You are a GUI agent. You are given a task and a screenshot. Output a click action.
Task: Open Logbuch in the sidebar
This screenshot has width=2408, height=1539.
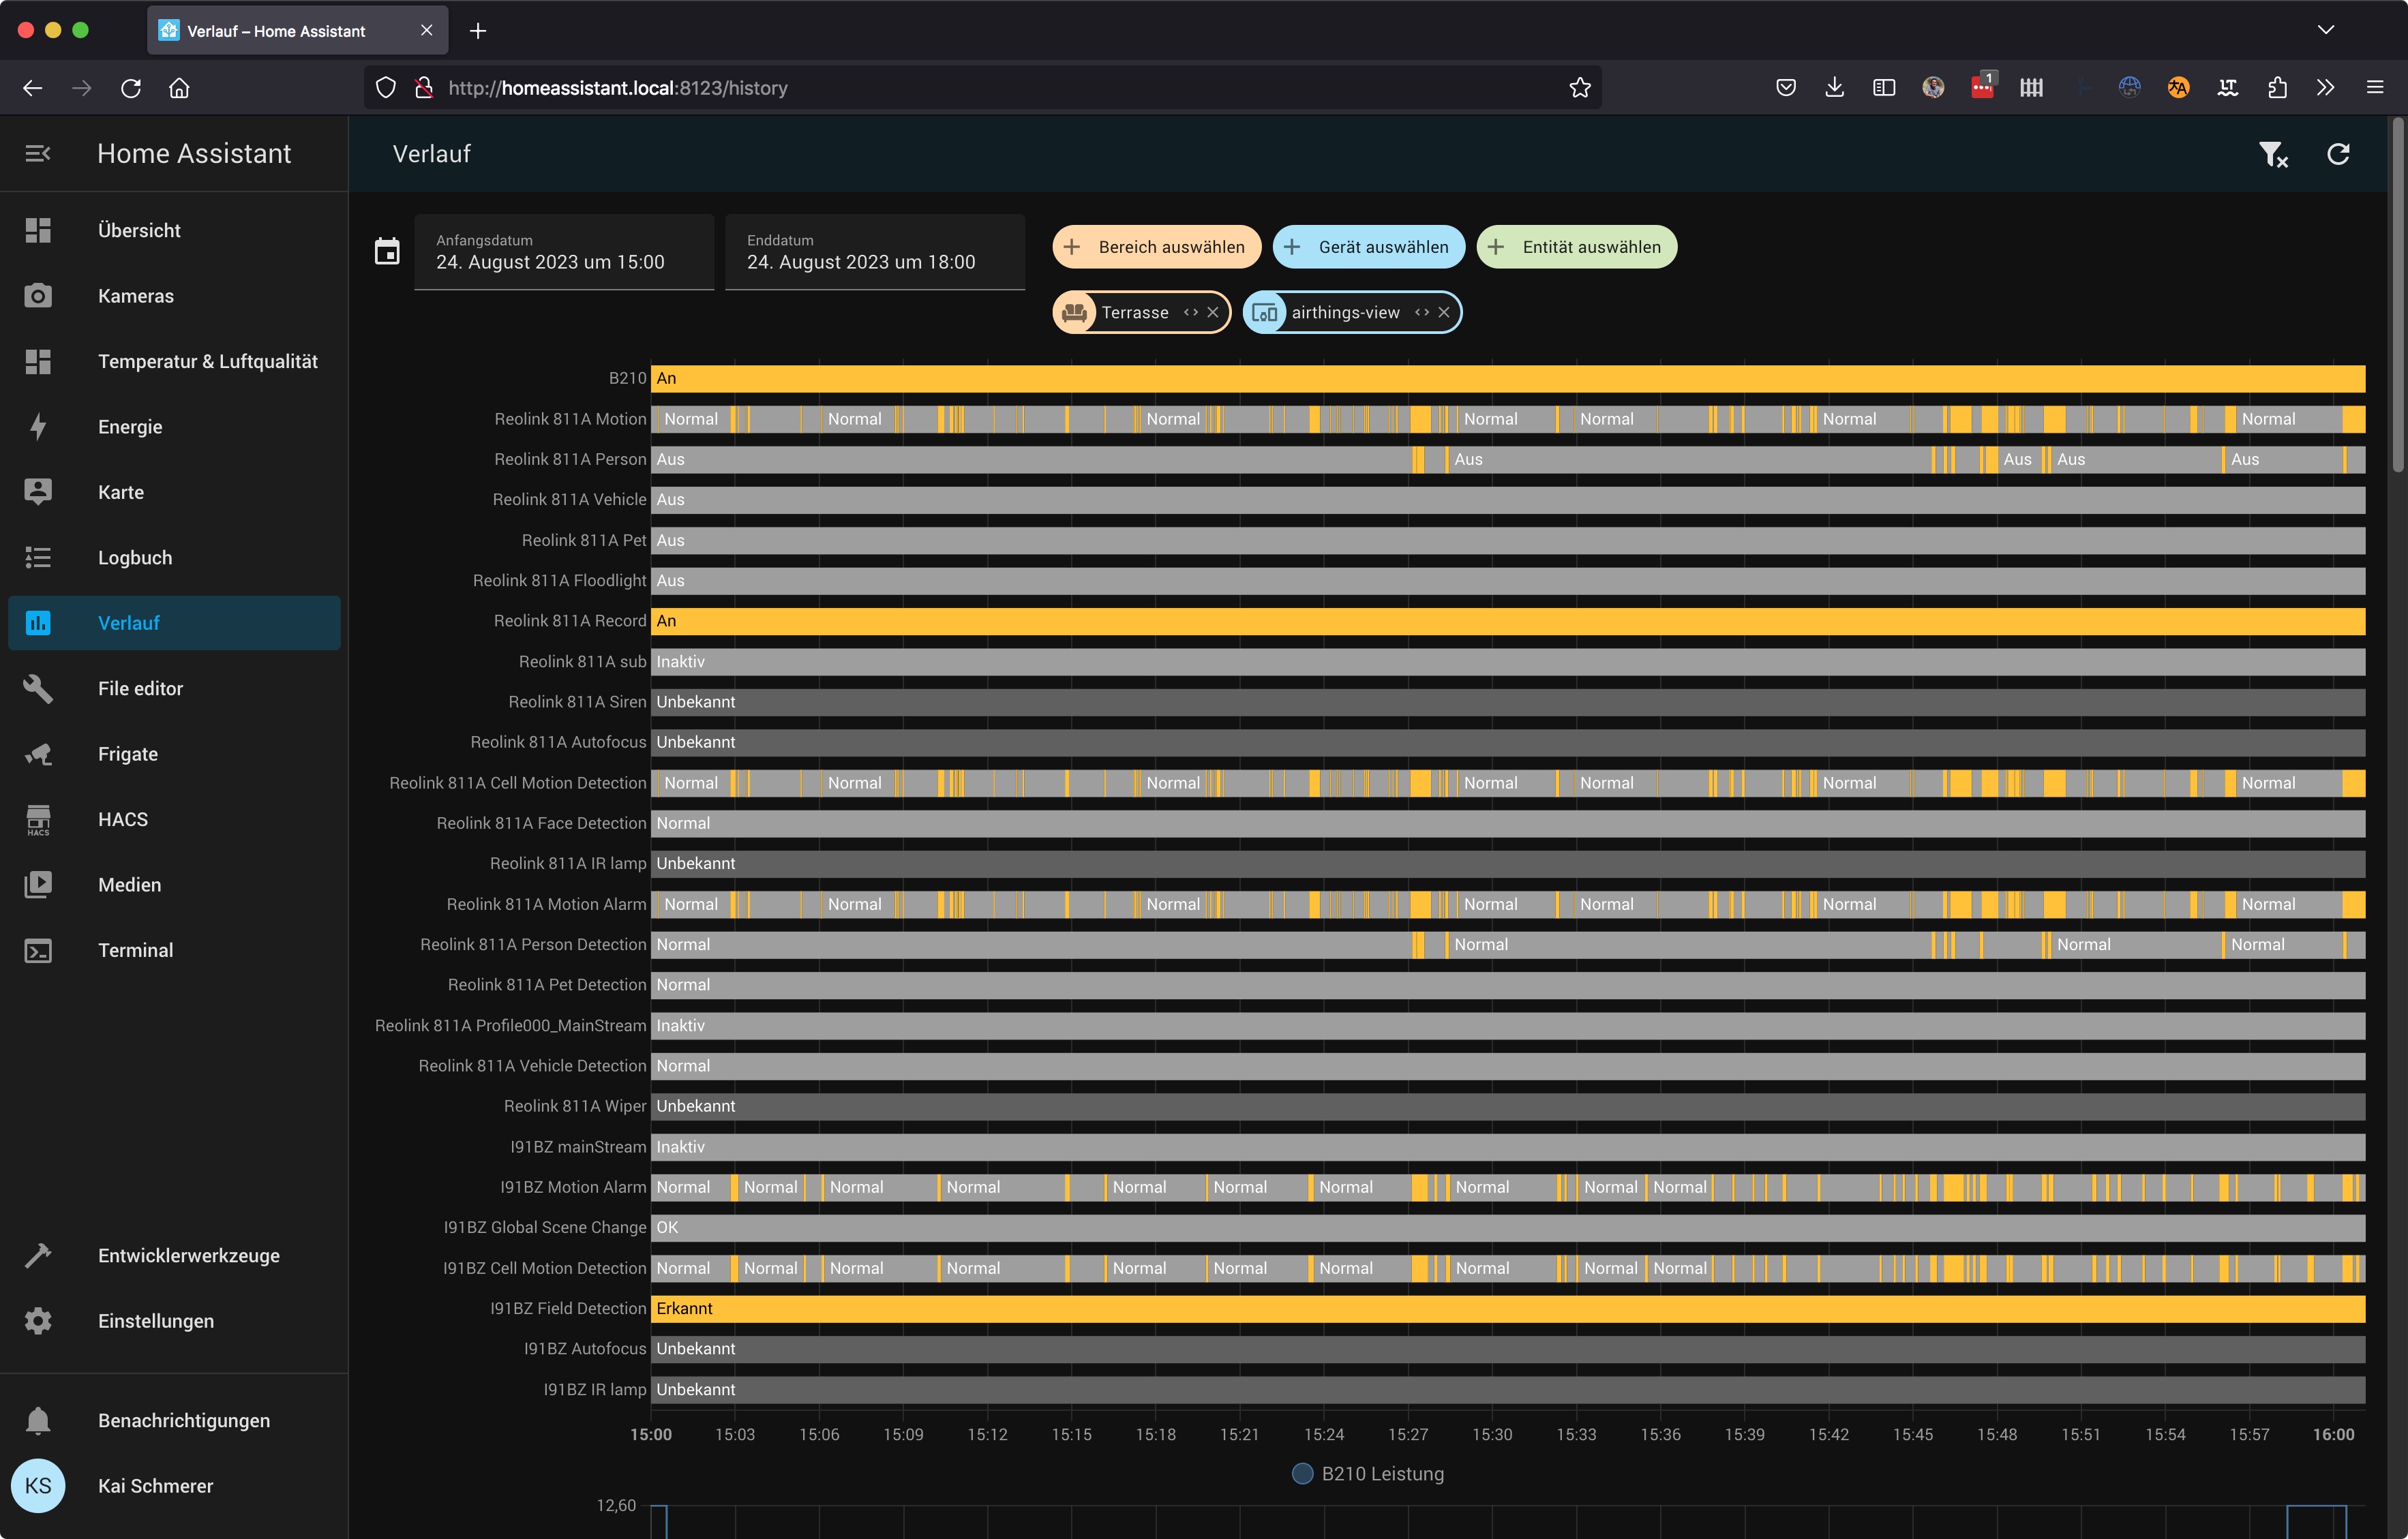[135, 557]
